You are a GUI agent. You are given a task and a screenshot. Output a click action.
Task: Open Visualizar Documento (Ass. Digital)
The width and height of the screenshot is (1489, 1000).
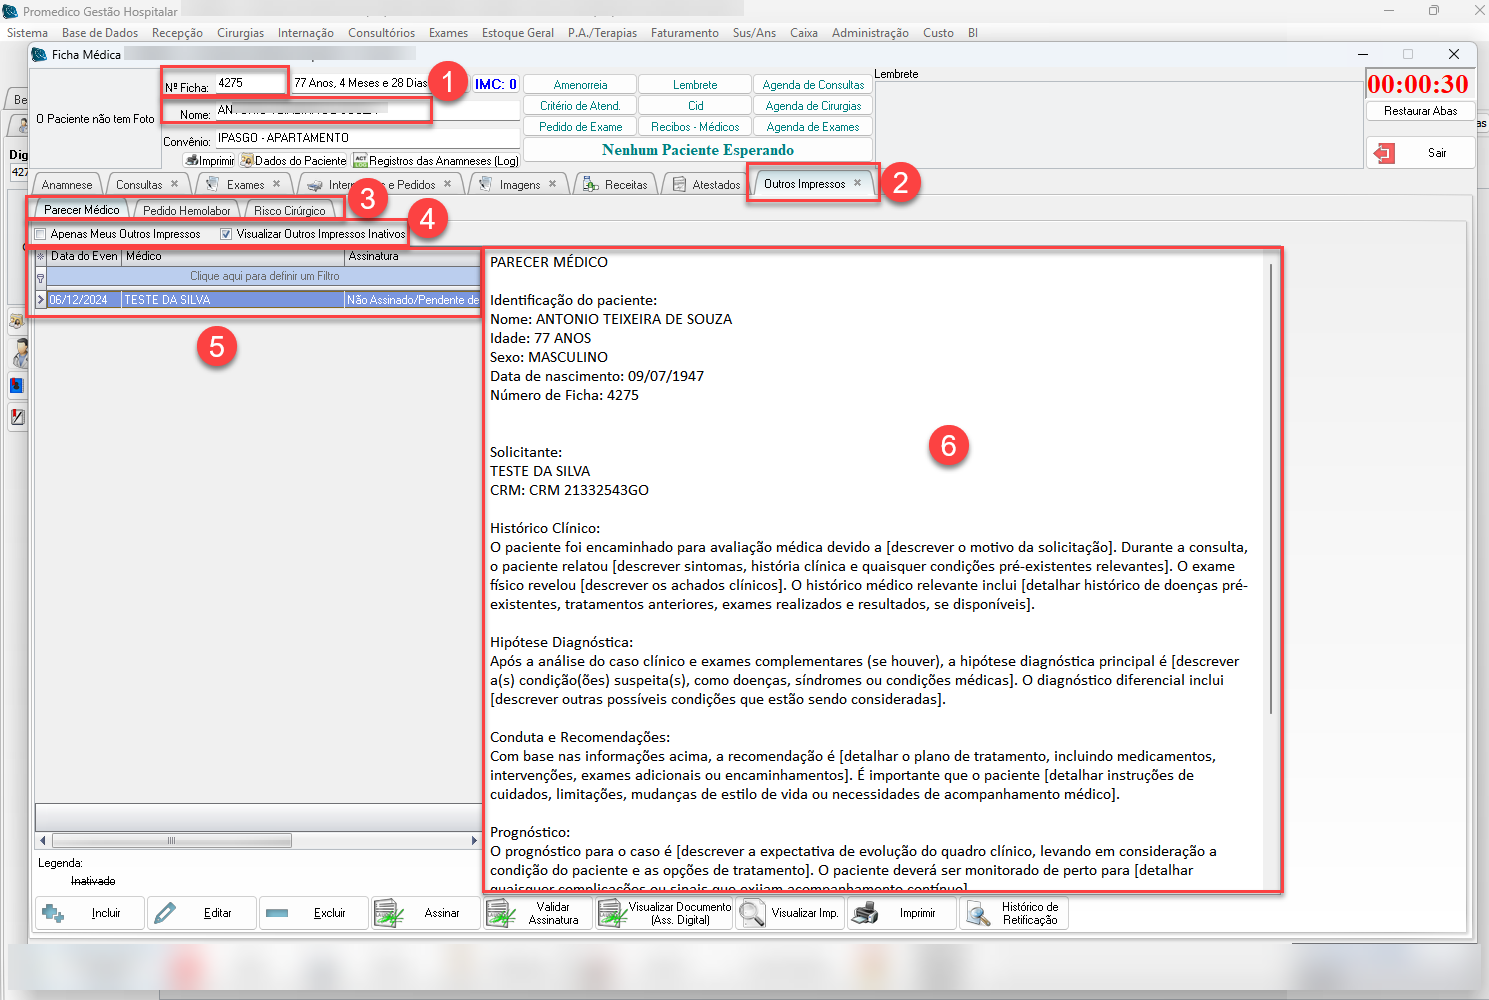tap(665, 913)
